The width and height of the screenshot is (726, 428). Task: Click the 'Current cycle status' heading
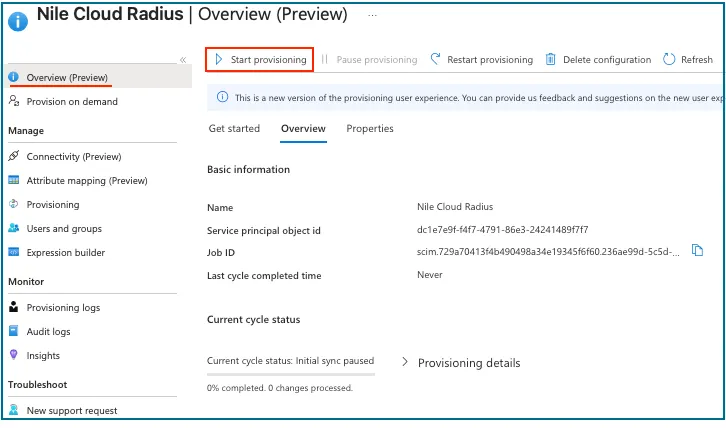253,320
